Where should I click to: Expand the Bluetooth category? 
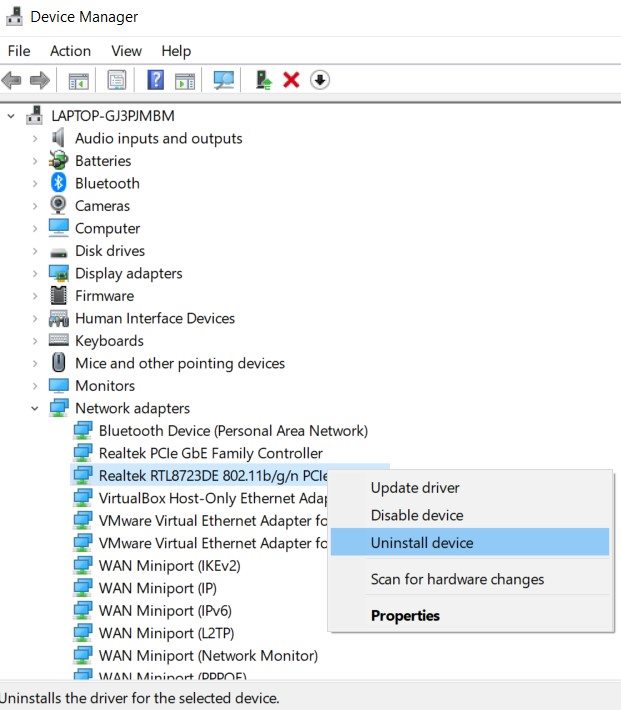coord(35,183)
